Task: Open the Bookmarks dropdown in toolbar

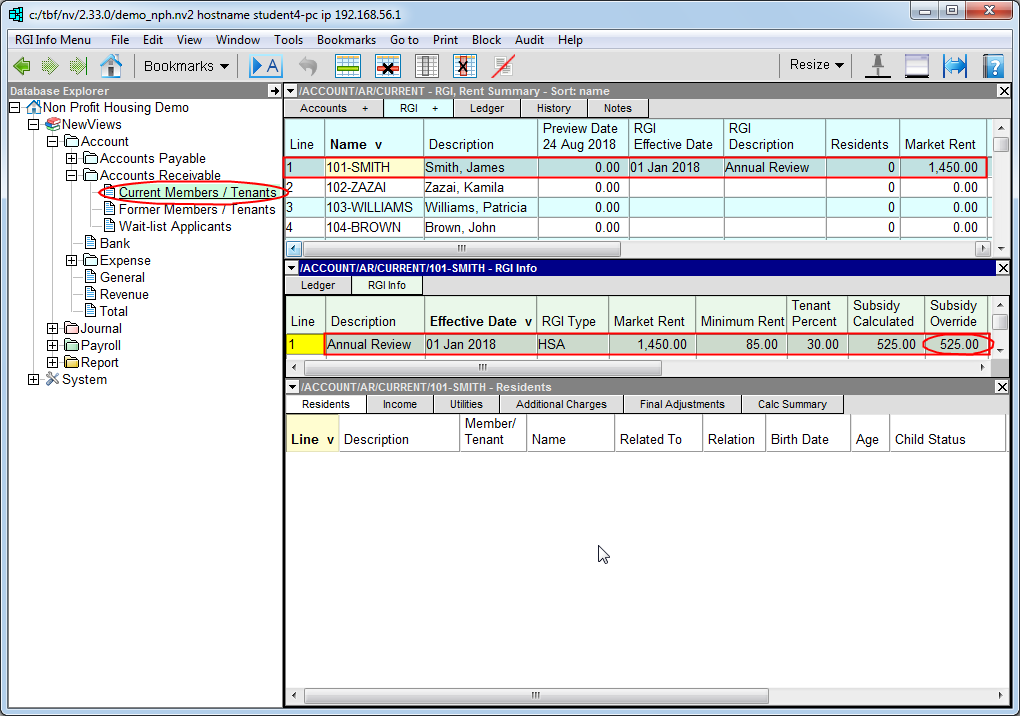Action: pyautogui.click(x=186, y=66)
